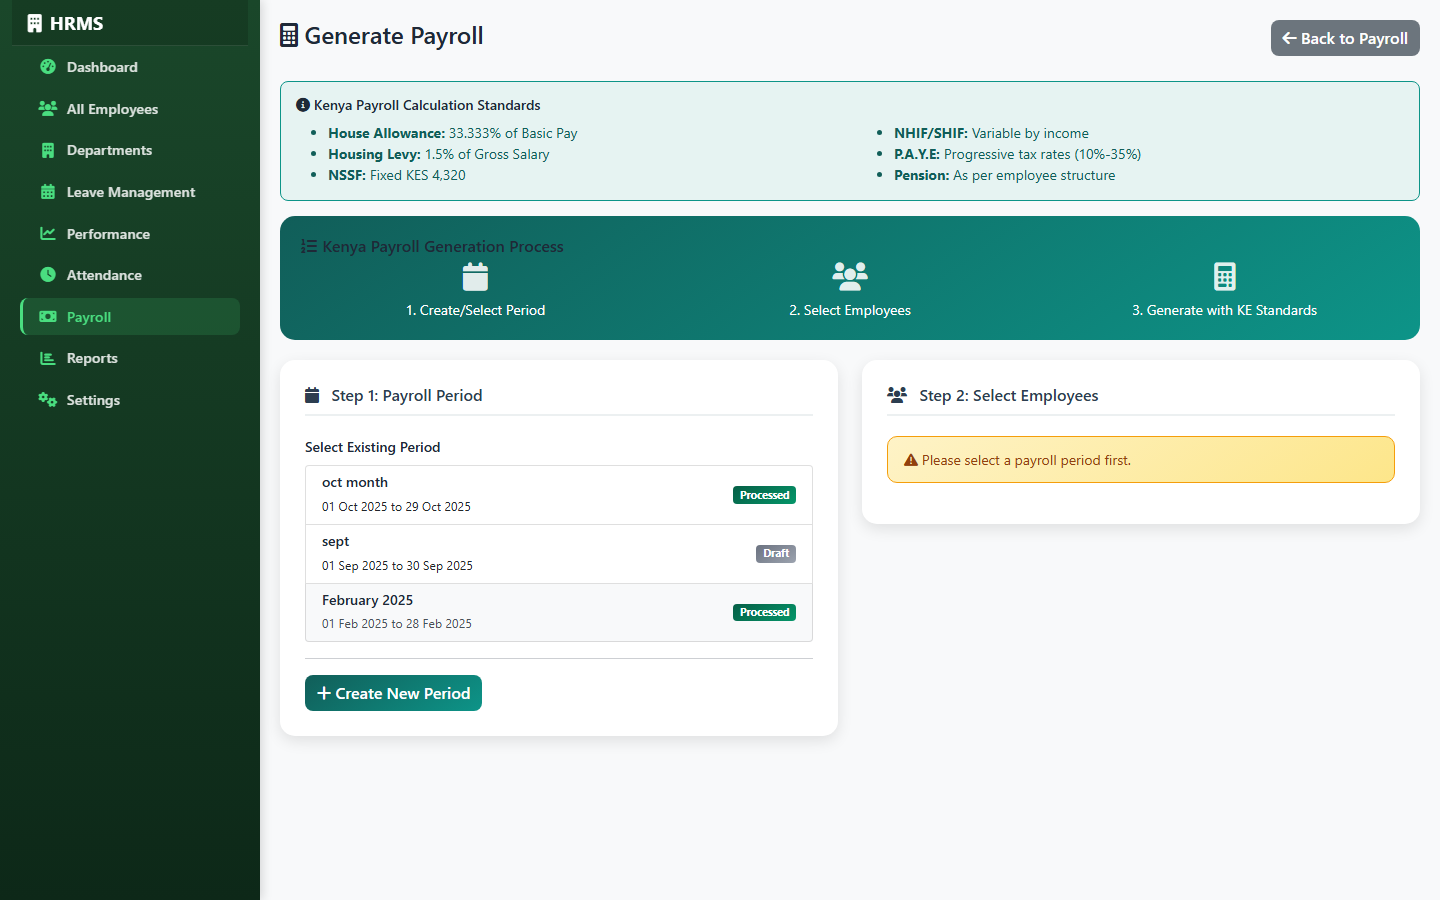
Task: Click the group icon above Select Employees step
Action: (850, 276)
